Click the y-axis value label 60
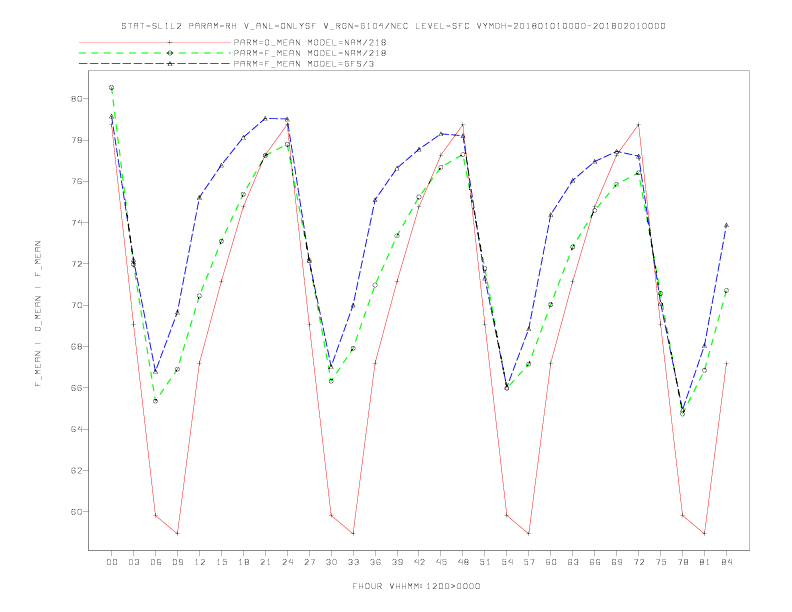Image resolution: width=792 pixels, height=612 pixels. click(76, 512)
